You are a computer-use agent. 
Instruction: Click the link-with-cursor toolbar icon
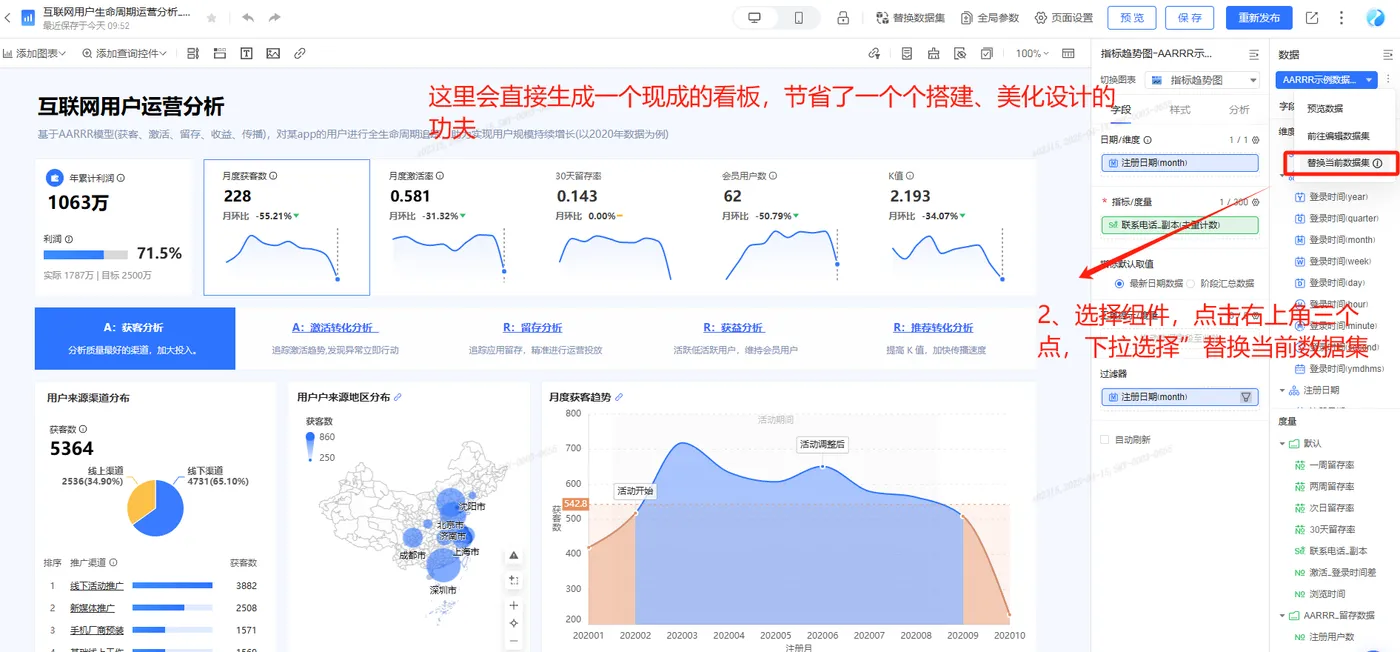pyautogui.click(x=875, y=53)
